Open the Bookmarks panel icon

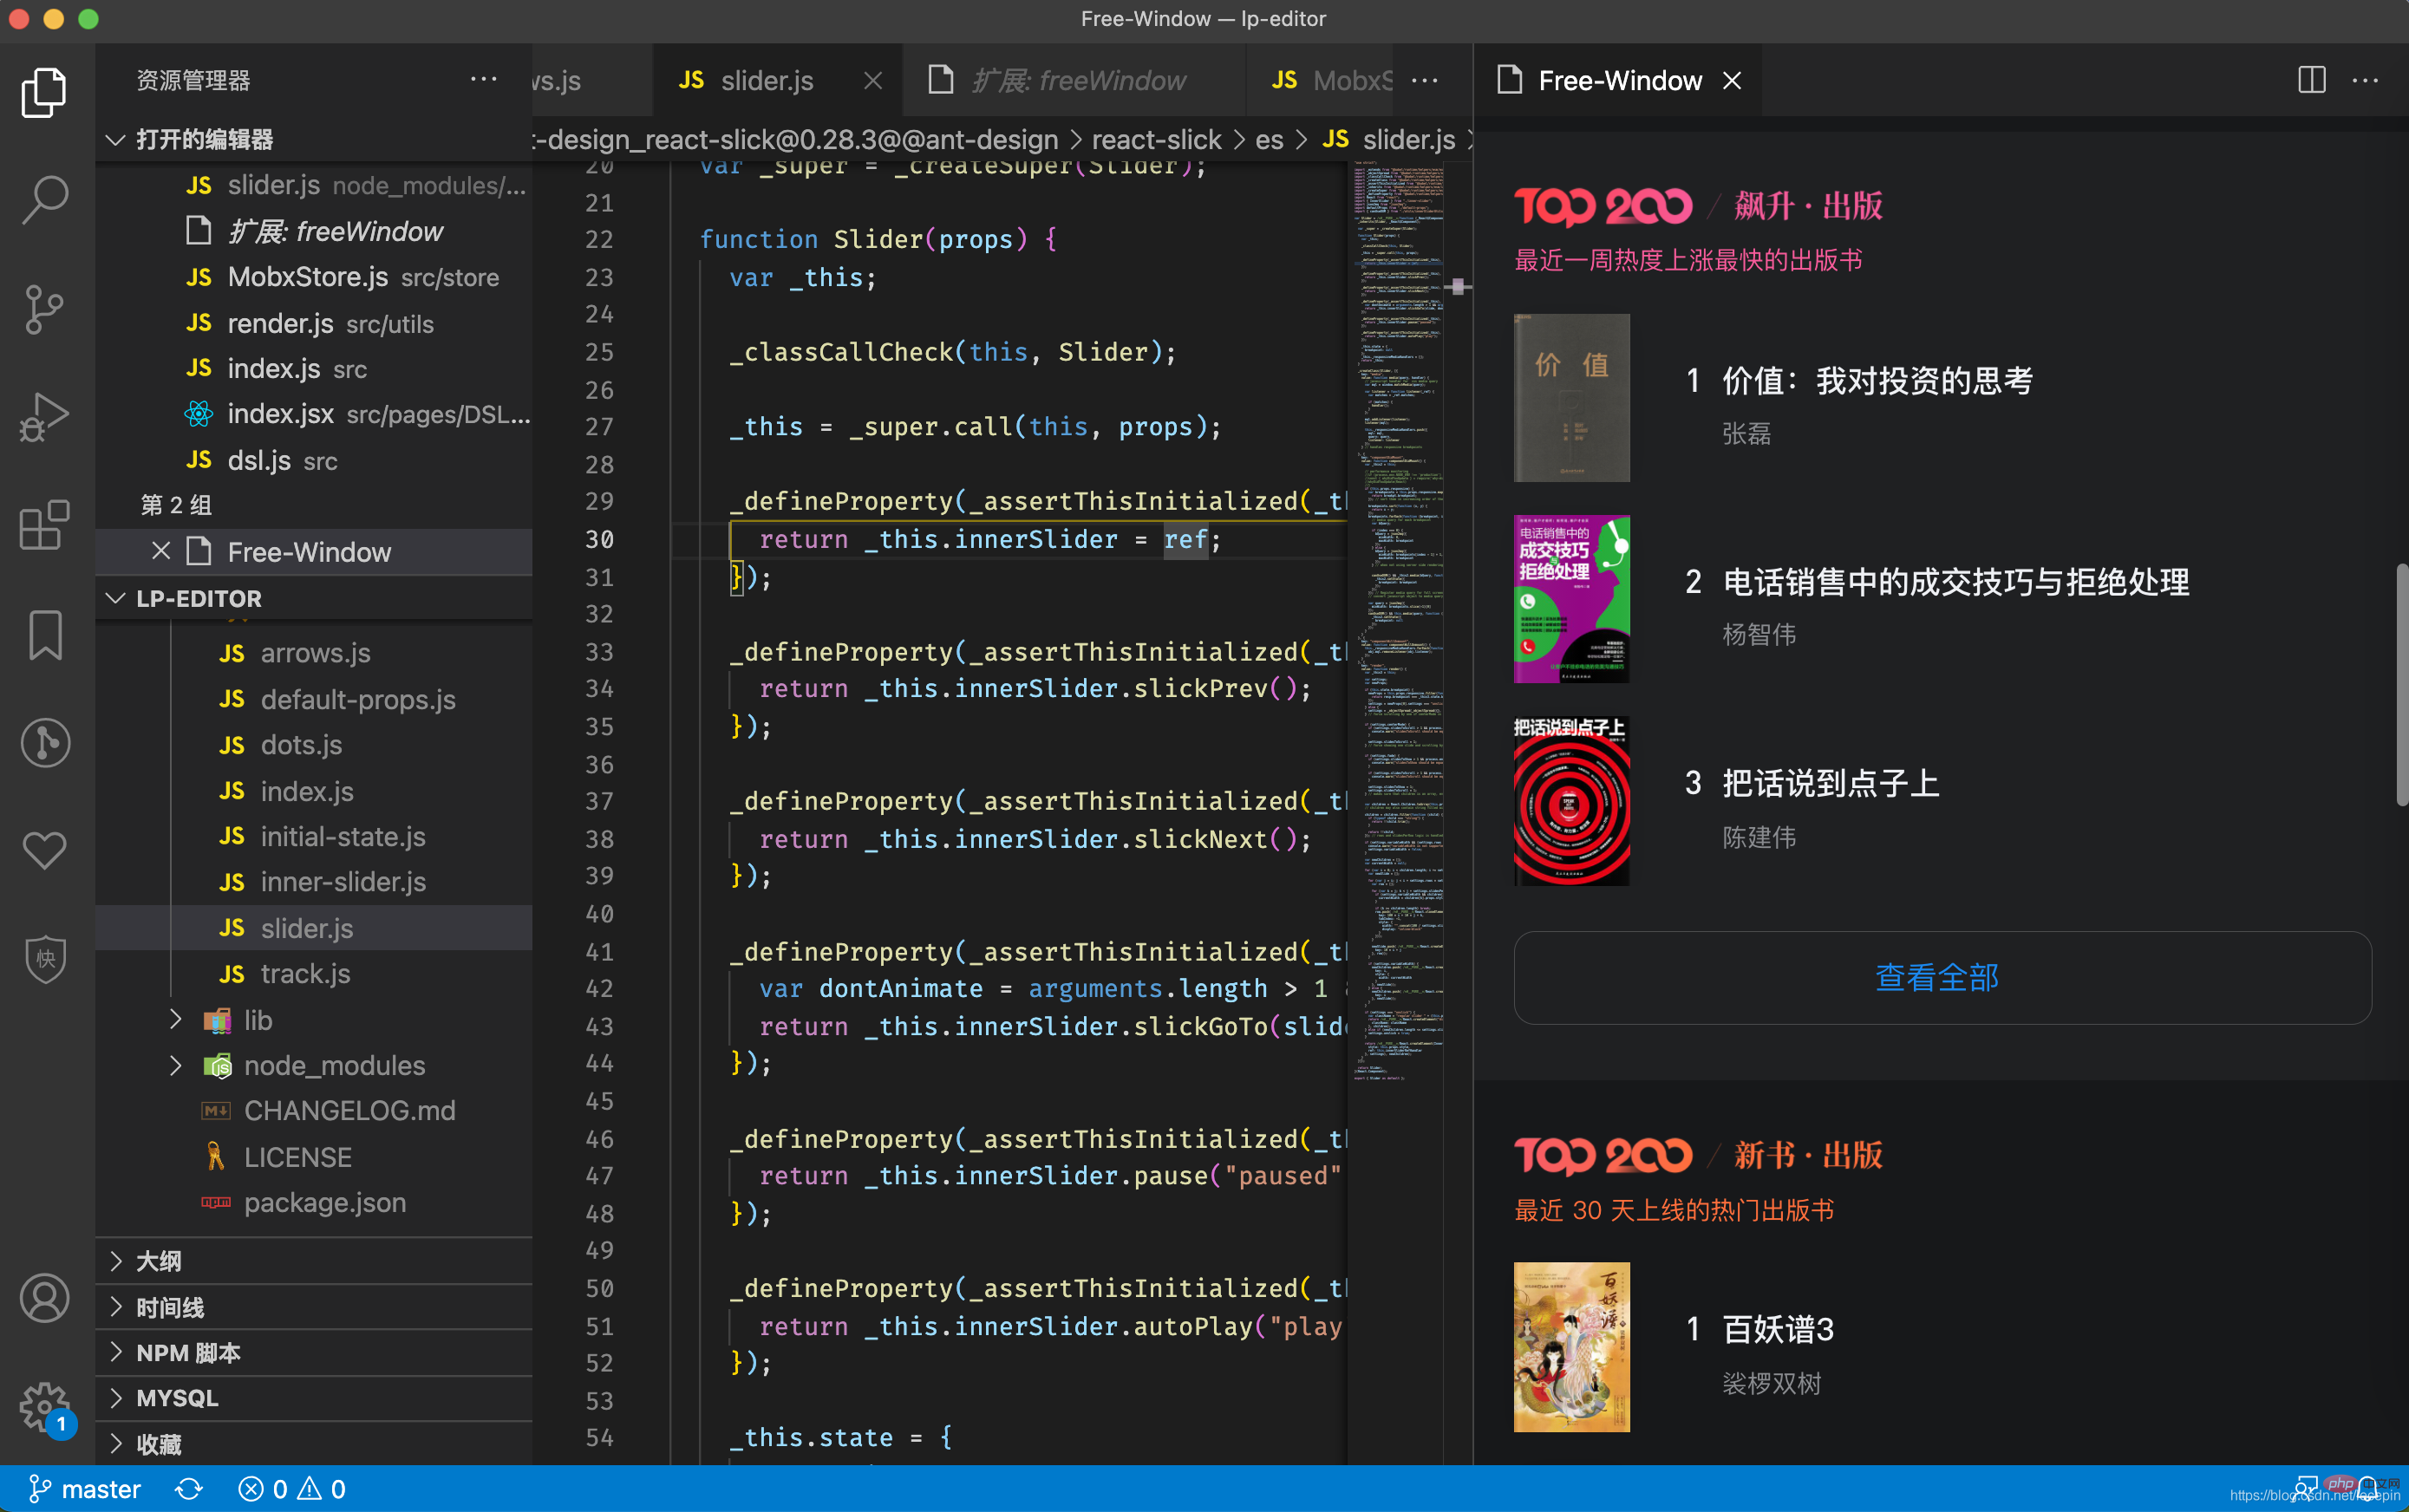44,635
